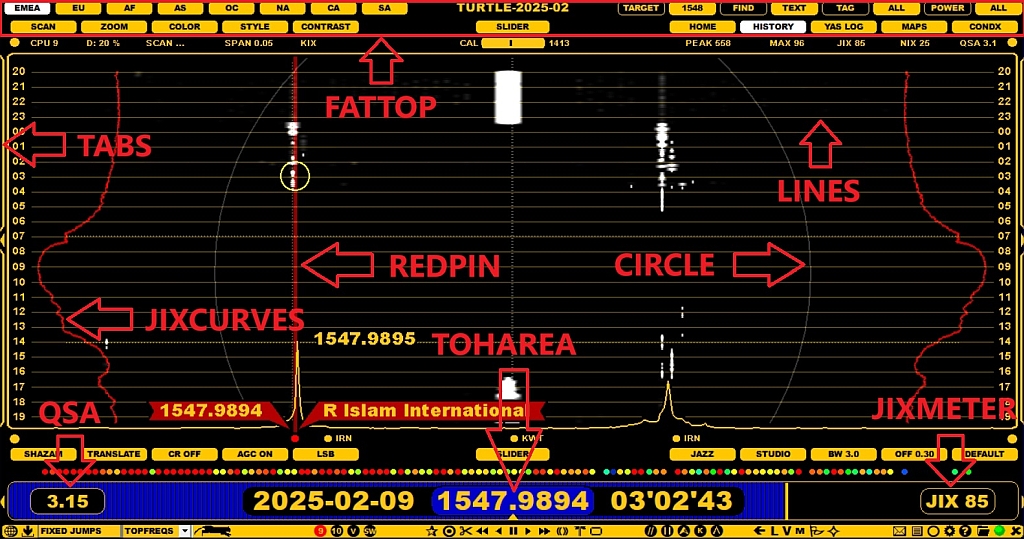The image size is (1024, 539).
Task: Toggle the STUDIO audio button
Action: [773, 454]
